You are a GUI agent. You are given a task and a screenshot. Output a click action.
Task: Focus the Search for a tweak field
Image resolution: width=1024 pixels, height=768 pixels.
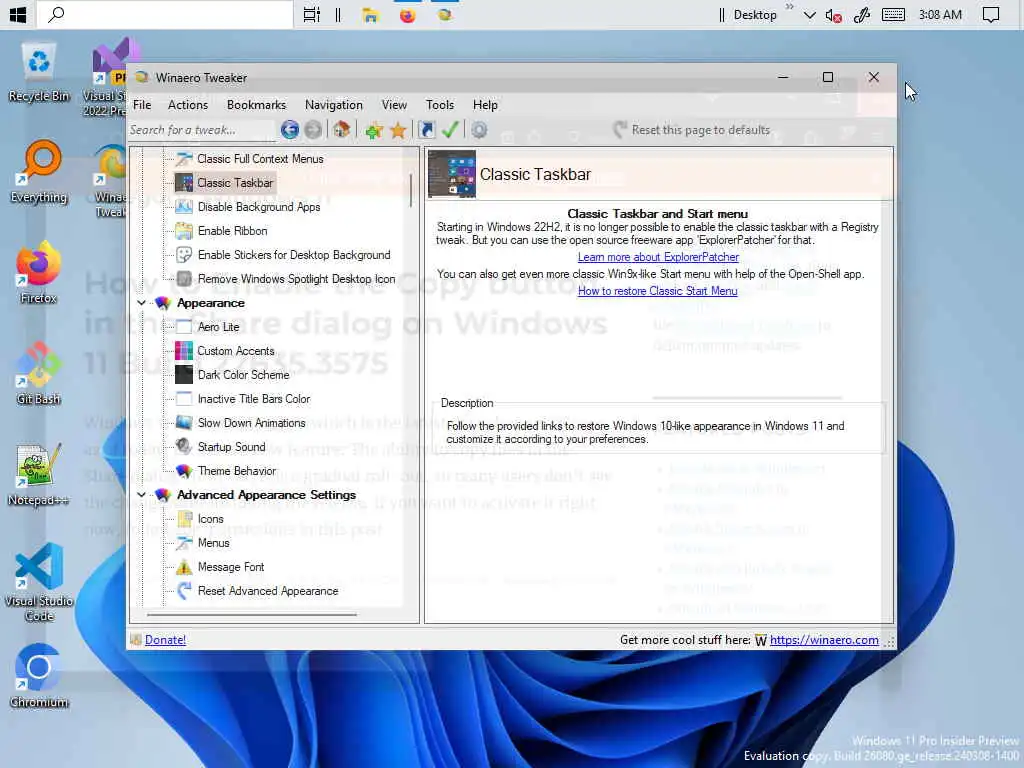pos(202,130)
